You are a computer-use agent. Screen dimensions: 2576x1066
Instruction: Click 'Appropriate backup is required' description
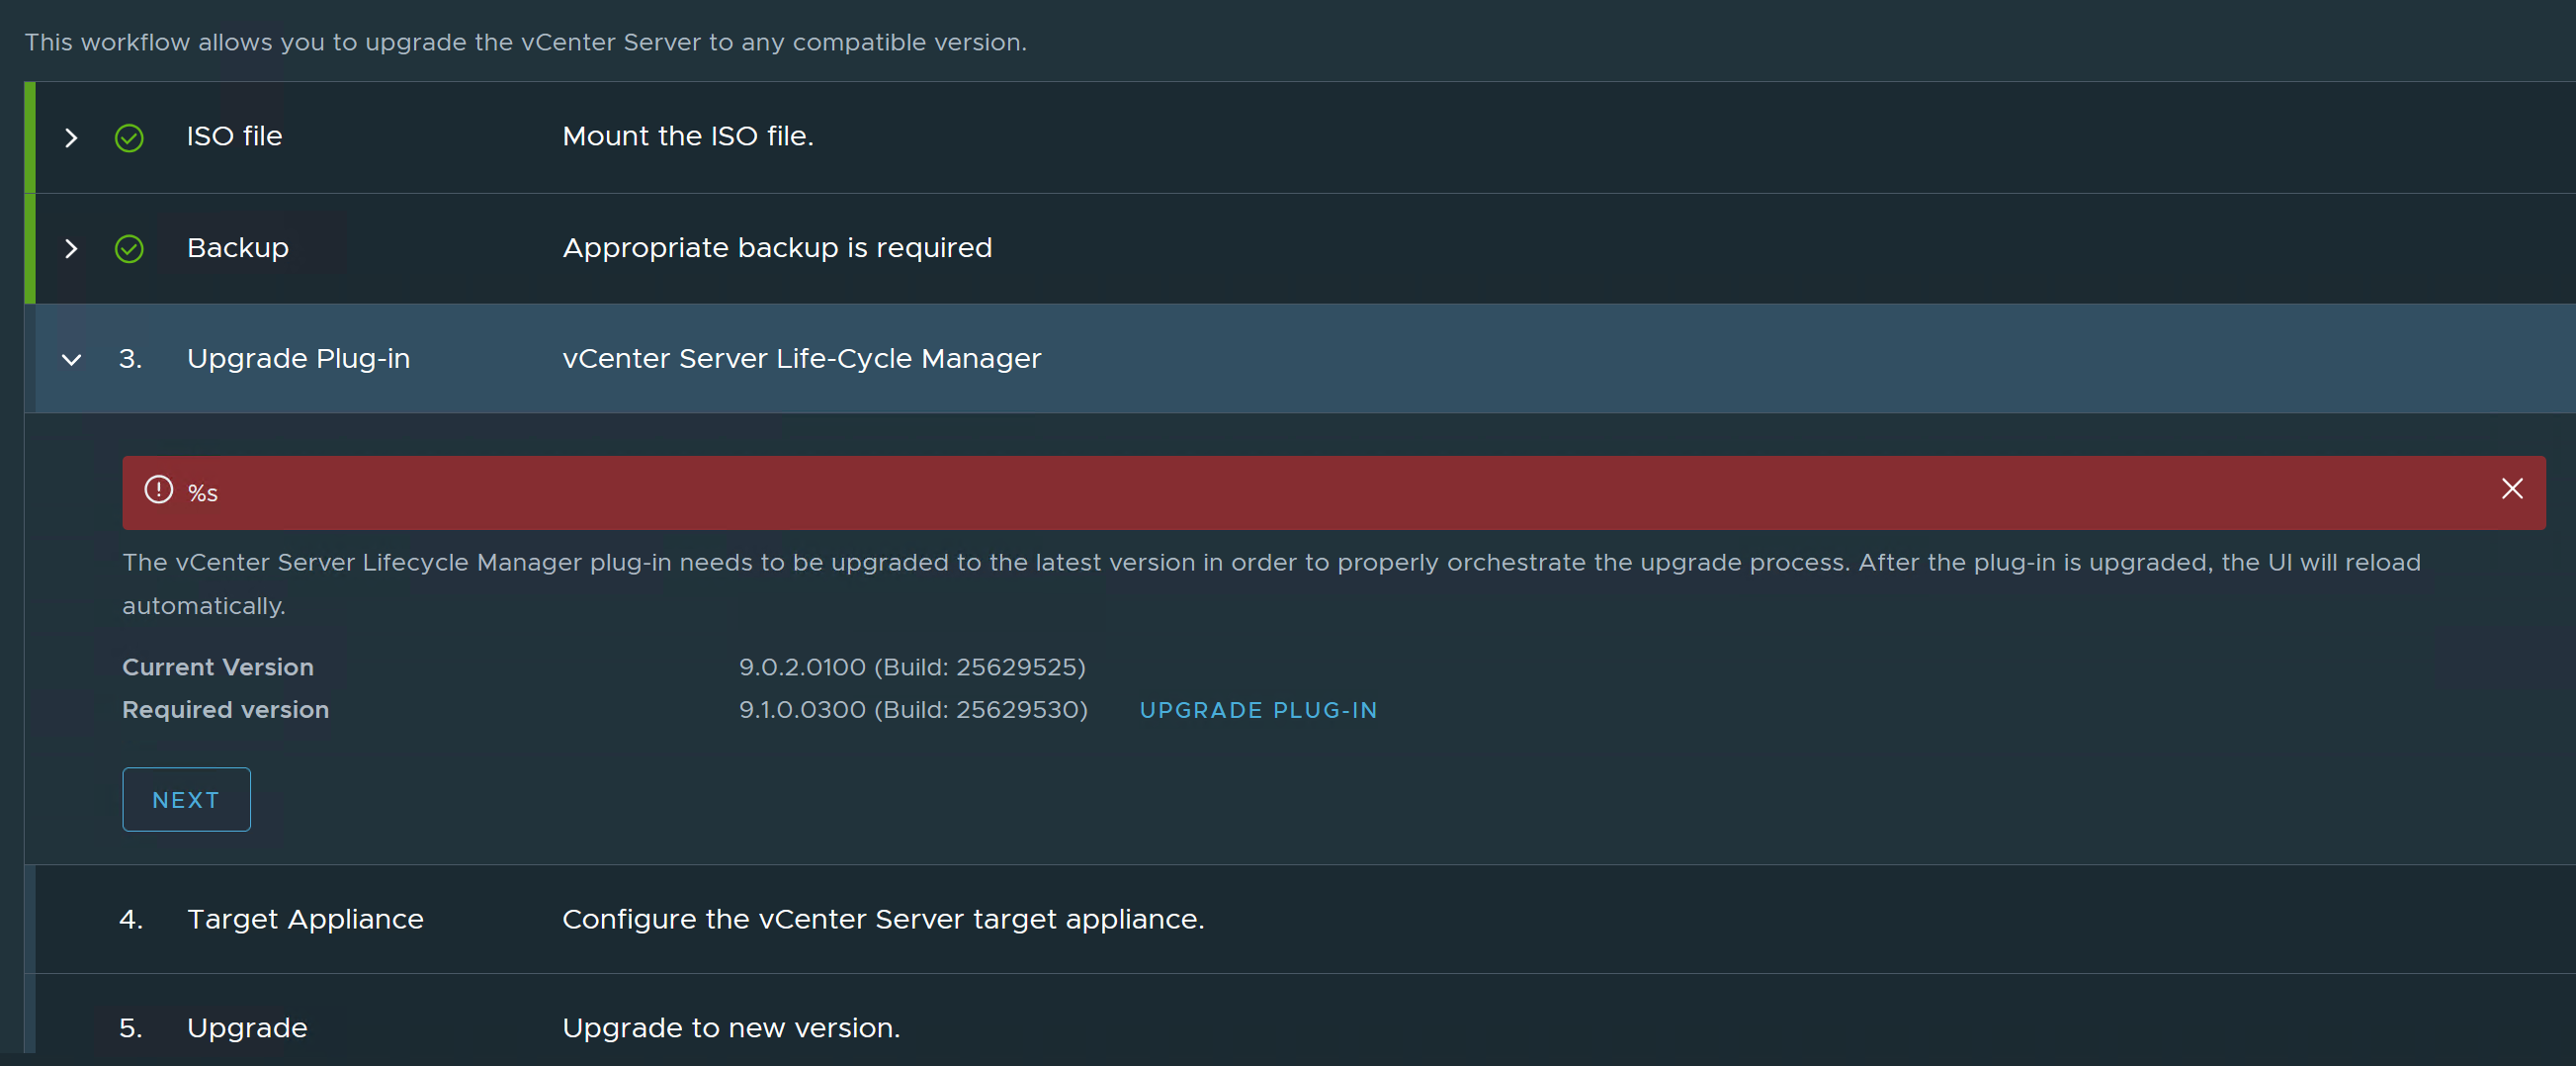[x=777, y=248]
